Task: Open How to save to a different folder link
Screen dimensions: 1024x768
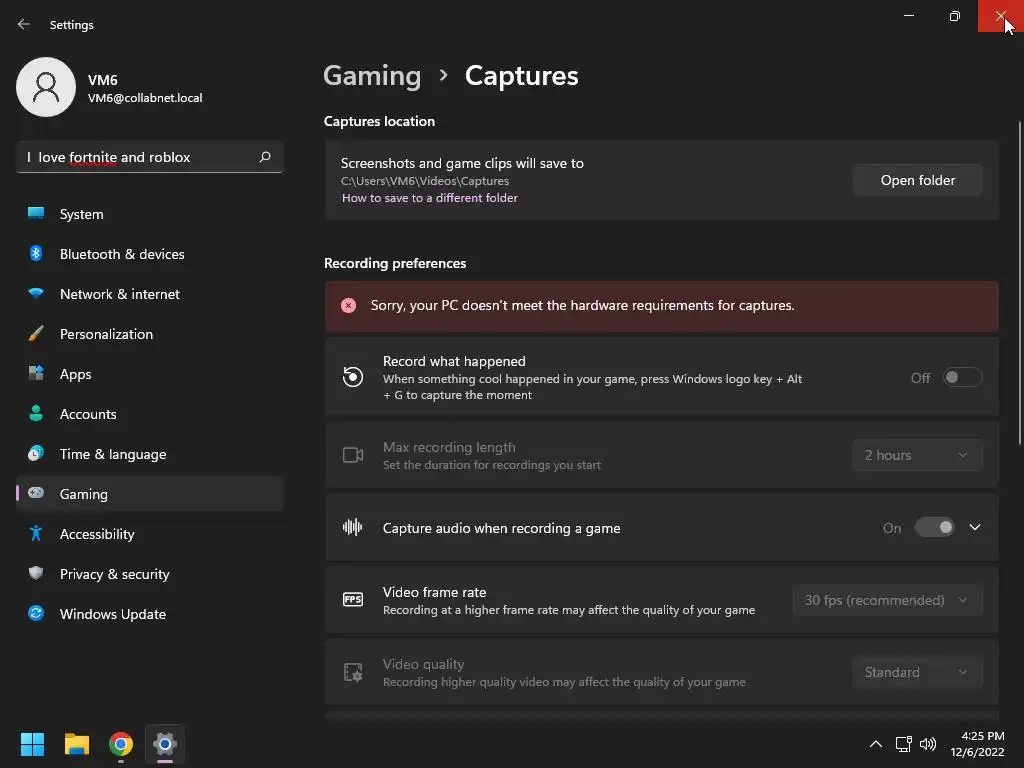Action: coord(430,198)
